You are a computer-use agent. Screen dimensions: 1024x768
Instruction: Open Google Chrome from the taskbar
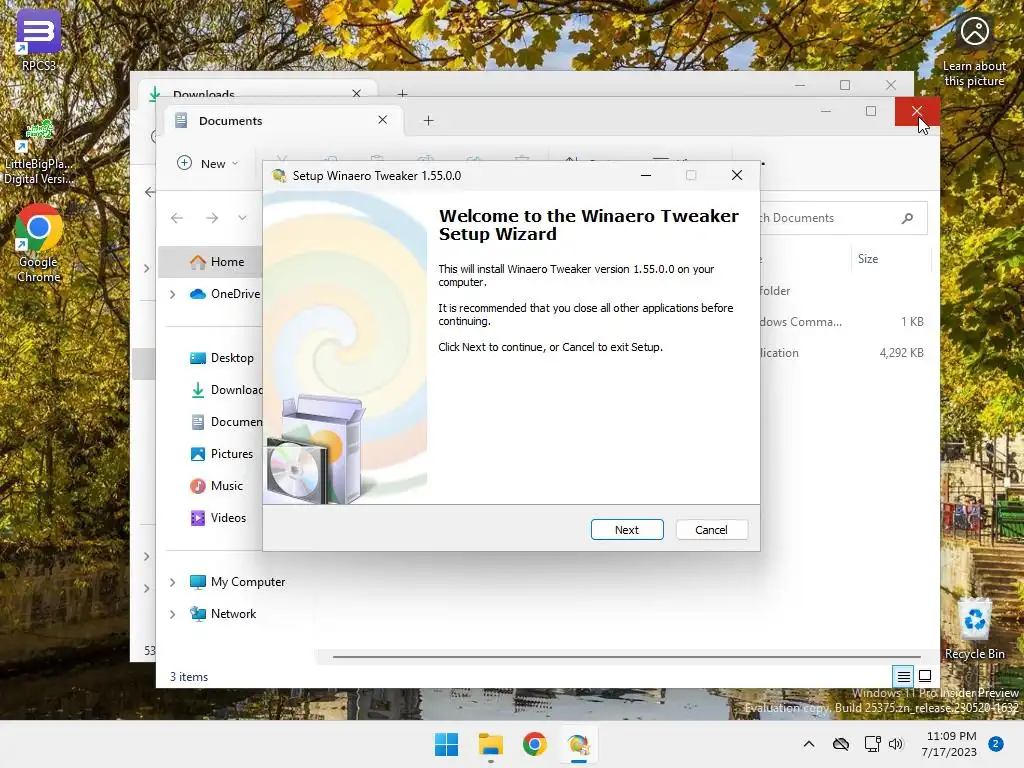tap(534, 744)
